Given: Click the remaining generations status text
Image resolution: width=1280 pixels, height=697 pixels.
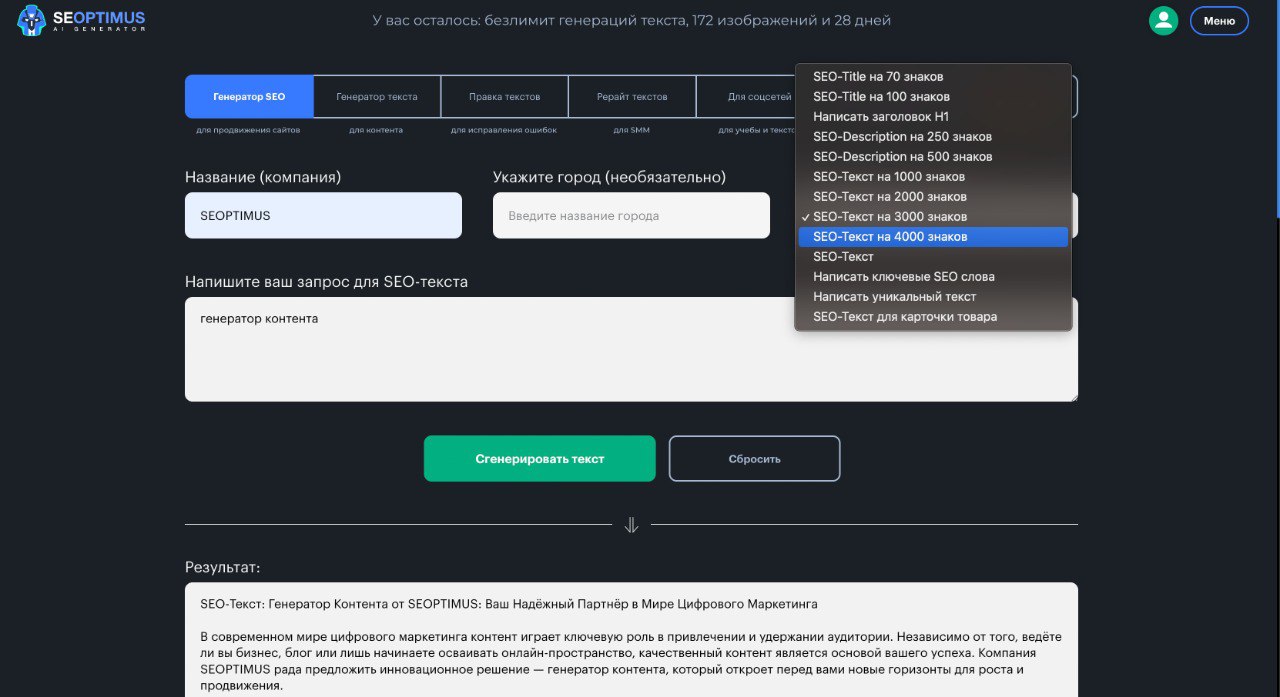Looking at the screenshot, I should point(631,20).
